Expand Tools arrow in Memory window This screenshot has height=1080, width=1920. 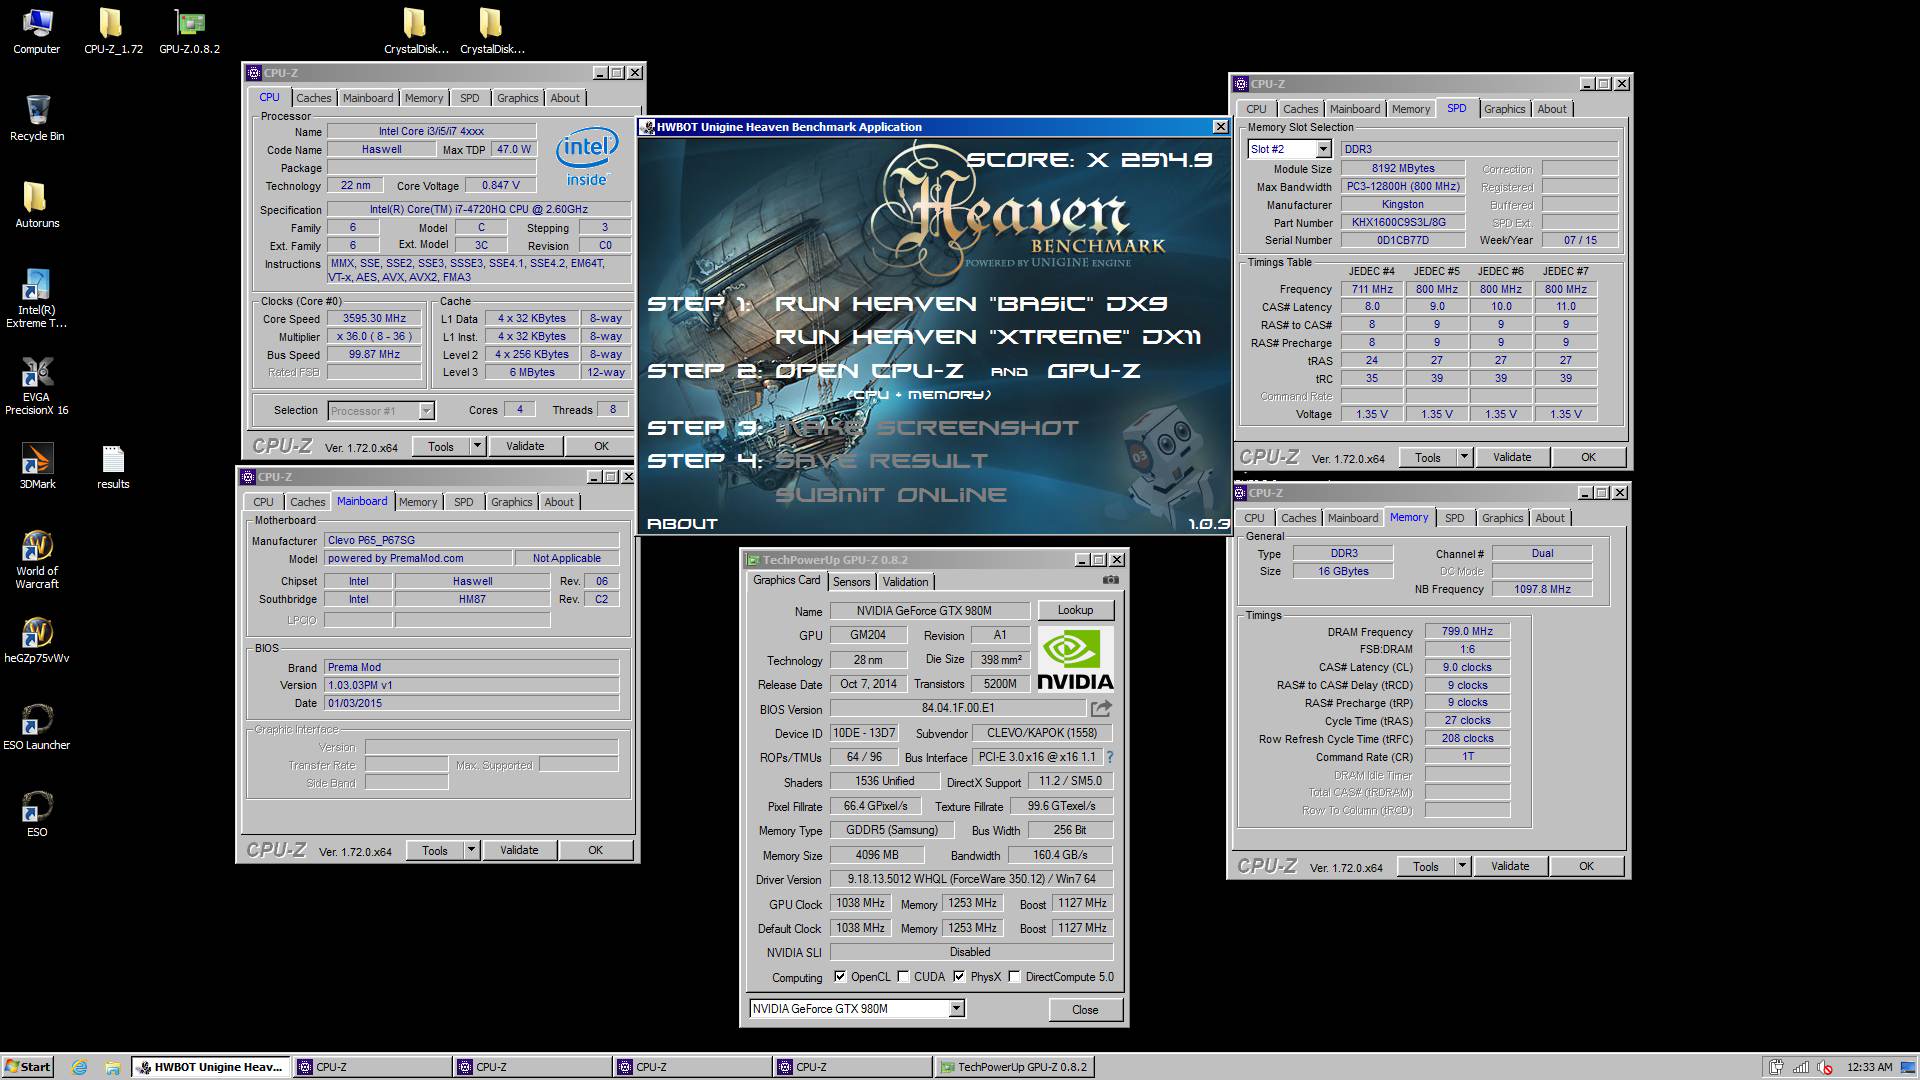click(1462, 866)
